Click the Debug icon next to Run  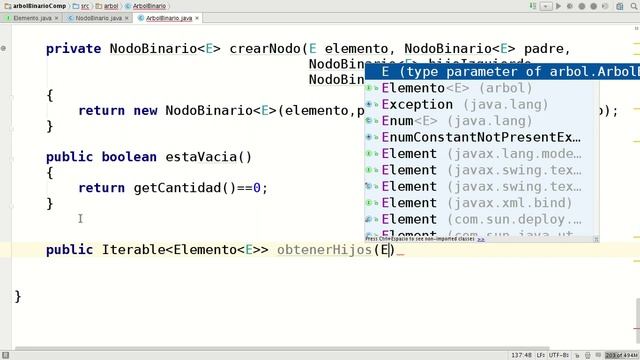coord(570,6)
